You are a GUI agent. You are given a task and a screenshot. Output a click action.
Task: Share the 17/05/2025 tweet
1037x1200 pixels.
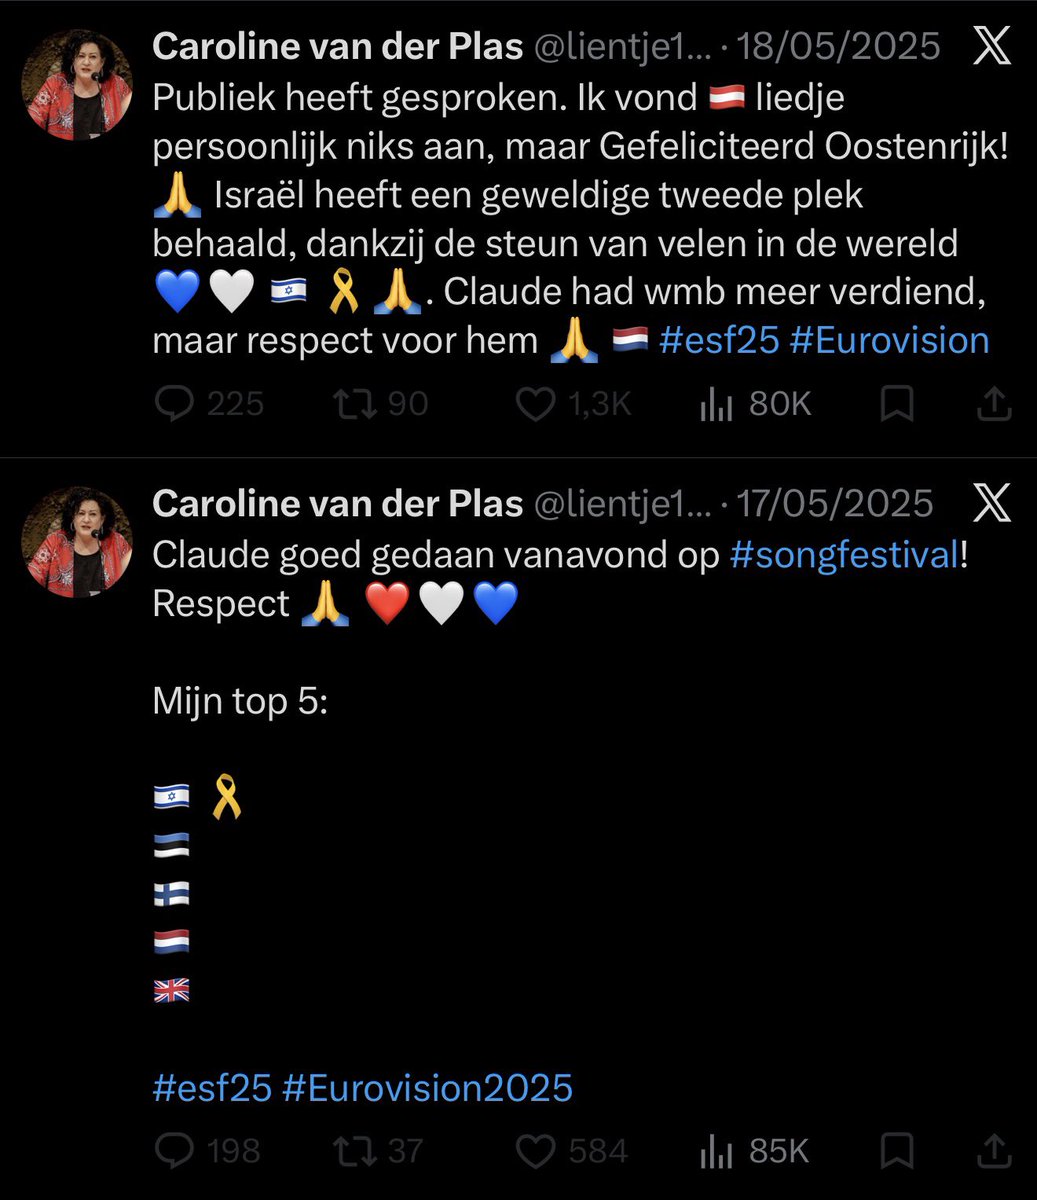[991, 1150]
